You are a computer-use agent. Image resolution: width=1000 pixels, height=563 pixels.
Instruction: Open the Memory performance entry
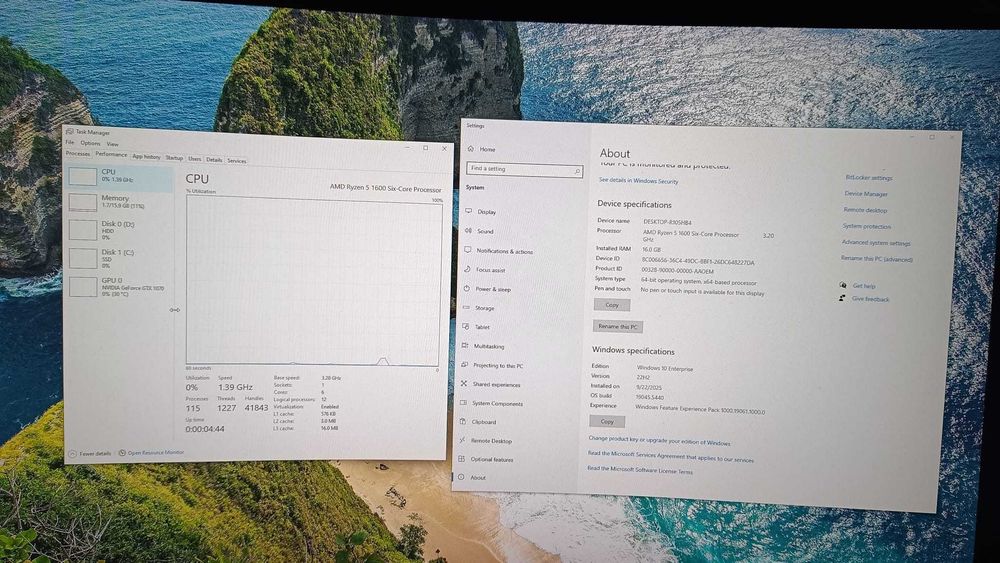(x=119, y=202)
